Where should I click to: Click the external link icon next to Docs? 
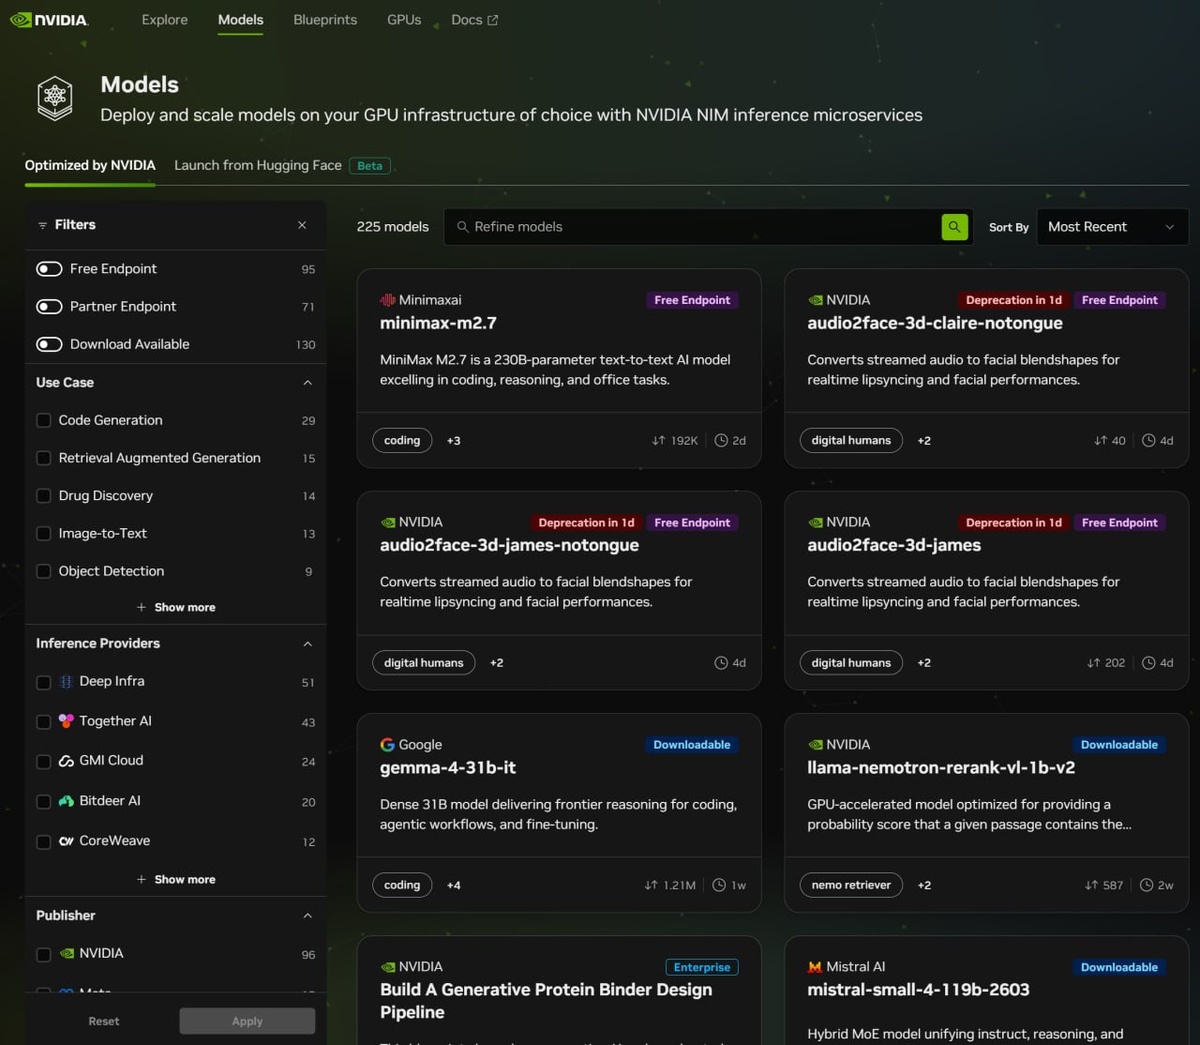point(492,20)
